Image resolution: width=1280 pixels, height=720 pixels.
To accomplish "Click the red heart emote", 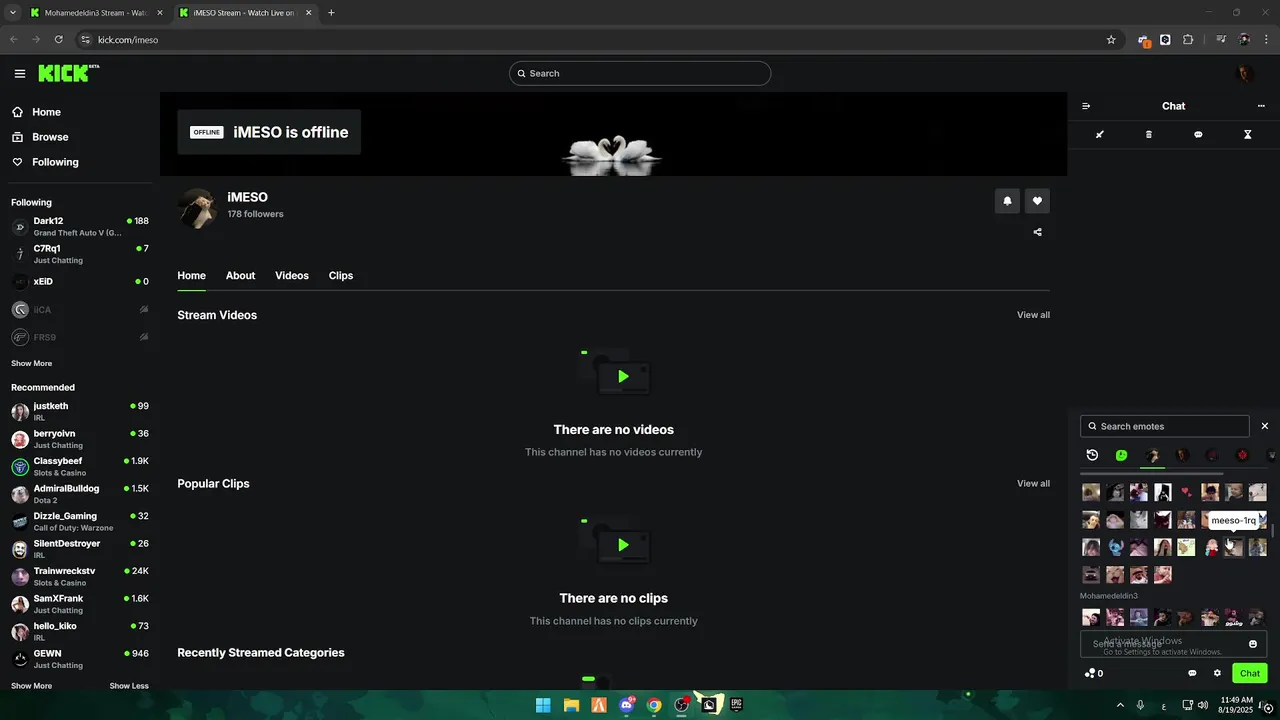I will coord(1186,492).
